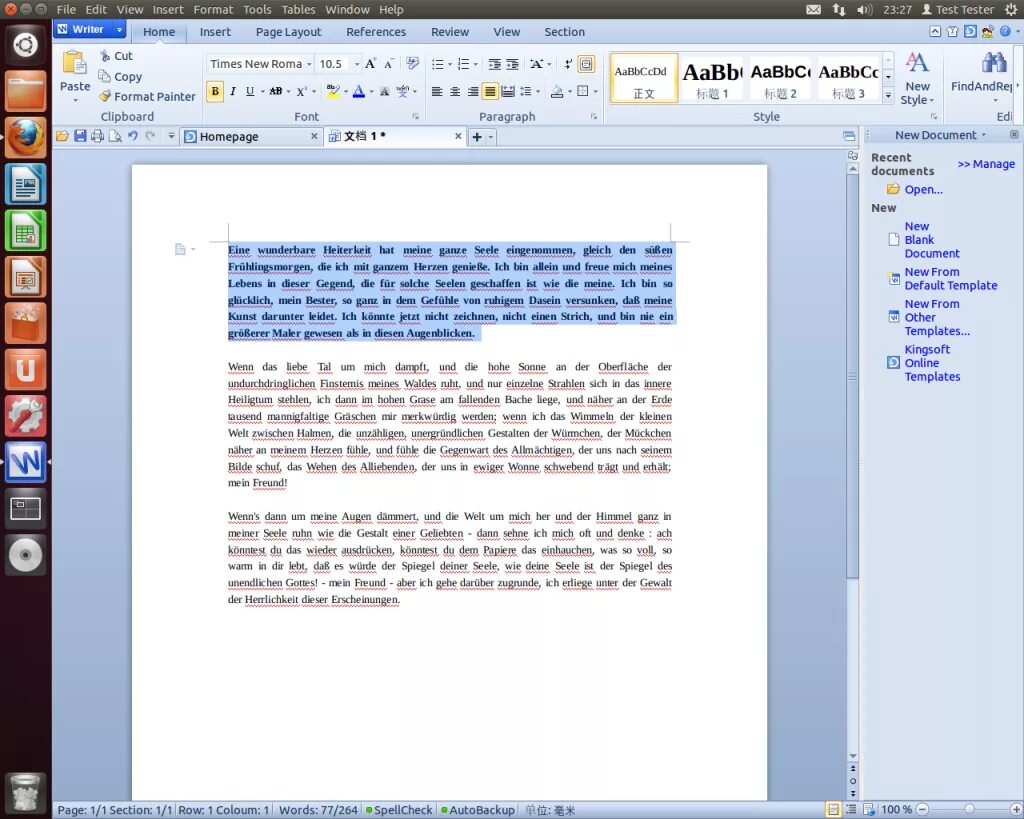Collapse the ribbon with the up-arrow icon
Viewport: 1024px width, 819px height.
(935, 31)
